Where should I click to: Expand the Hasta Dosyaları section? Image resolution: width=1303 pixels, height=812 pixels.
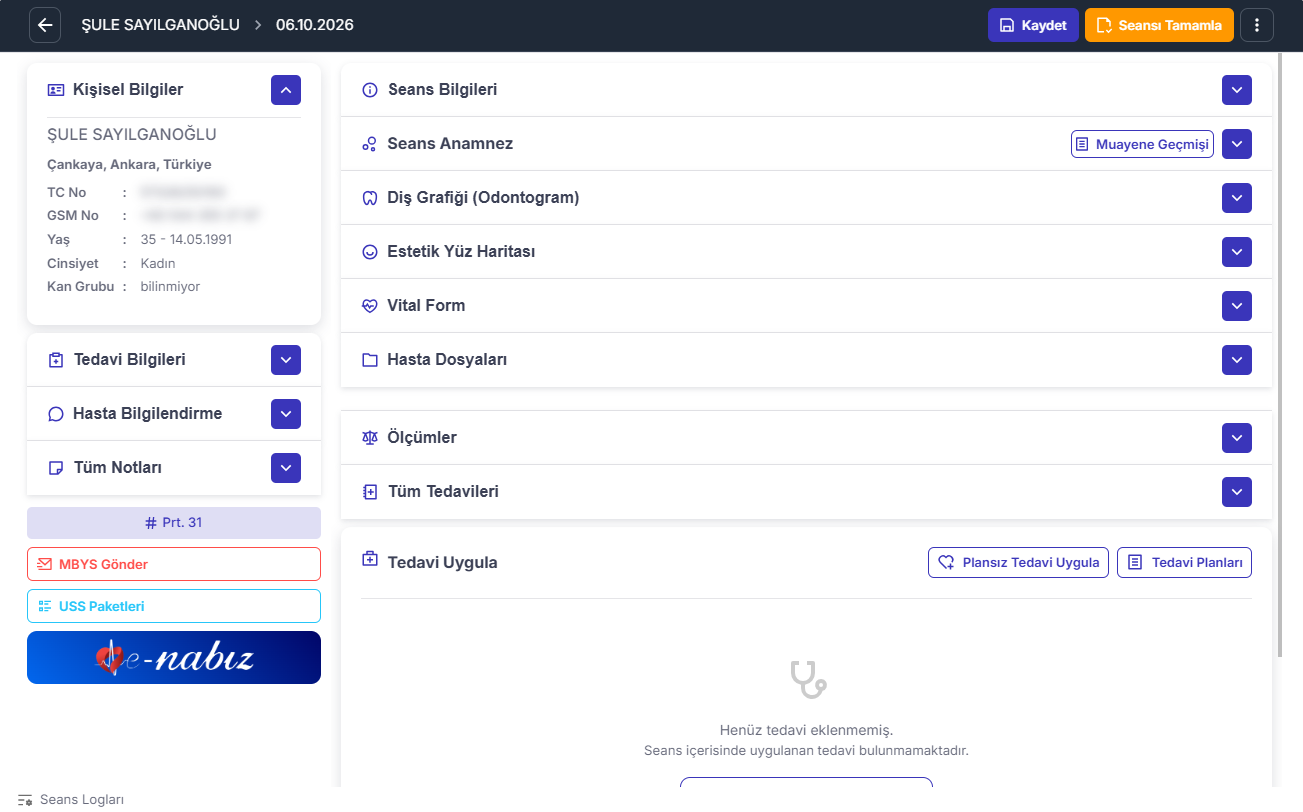pos(1237,360)
